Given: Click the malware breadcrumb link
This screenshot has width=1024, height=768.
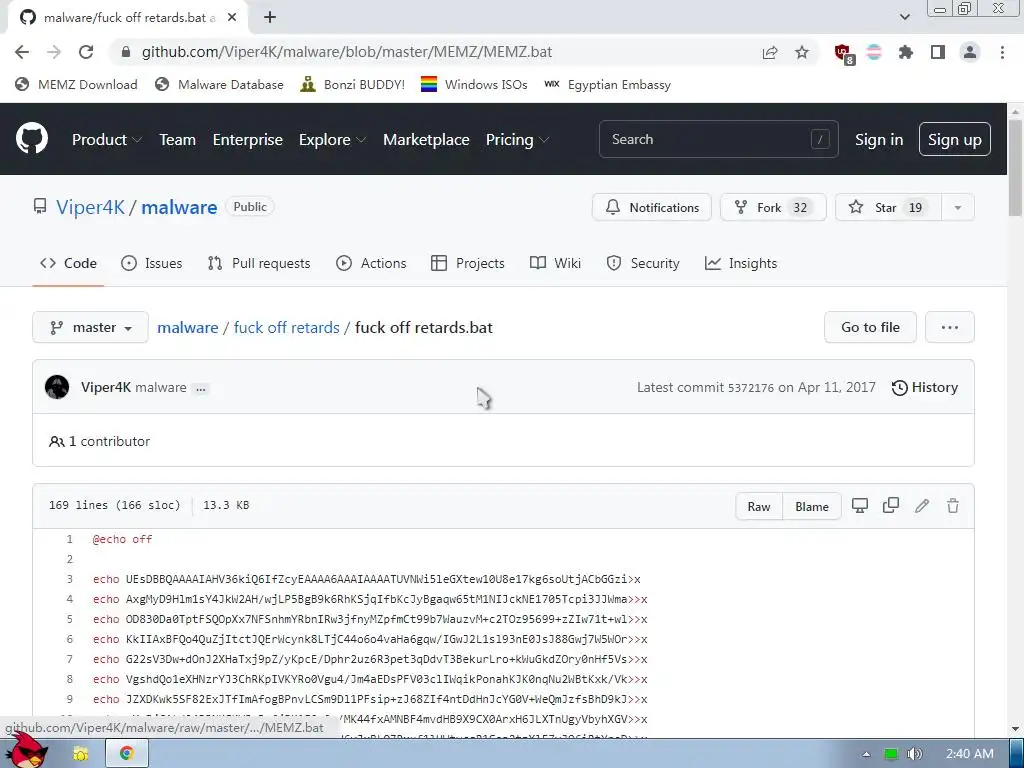Looking at the screenshot, I should click(x=187, y=327).
